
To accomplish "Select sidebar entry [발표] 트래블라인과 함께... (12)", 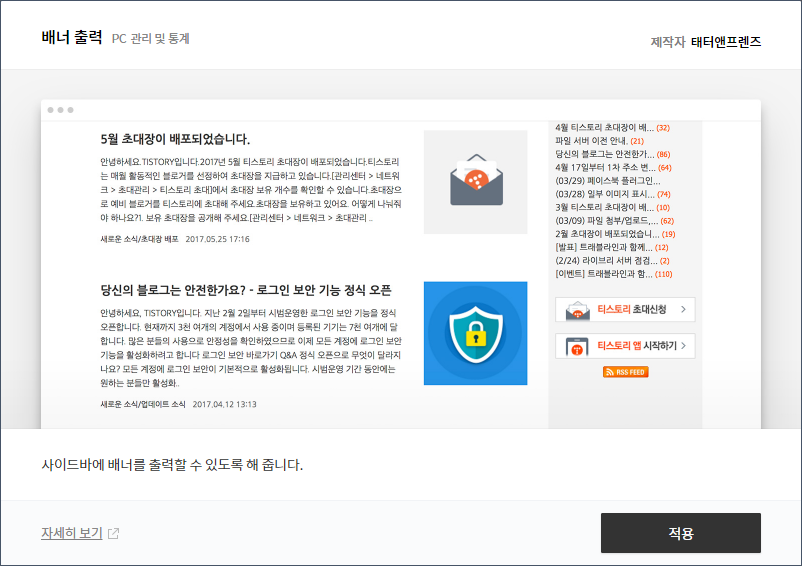I will [612, 247].
